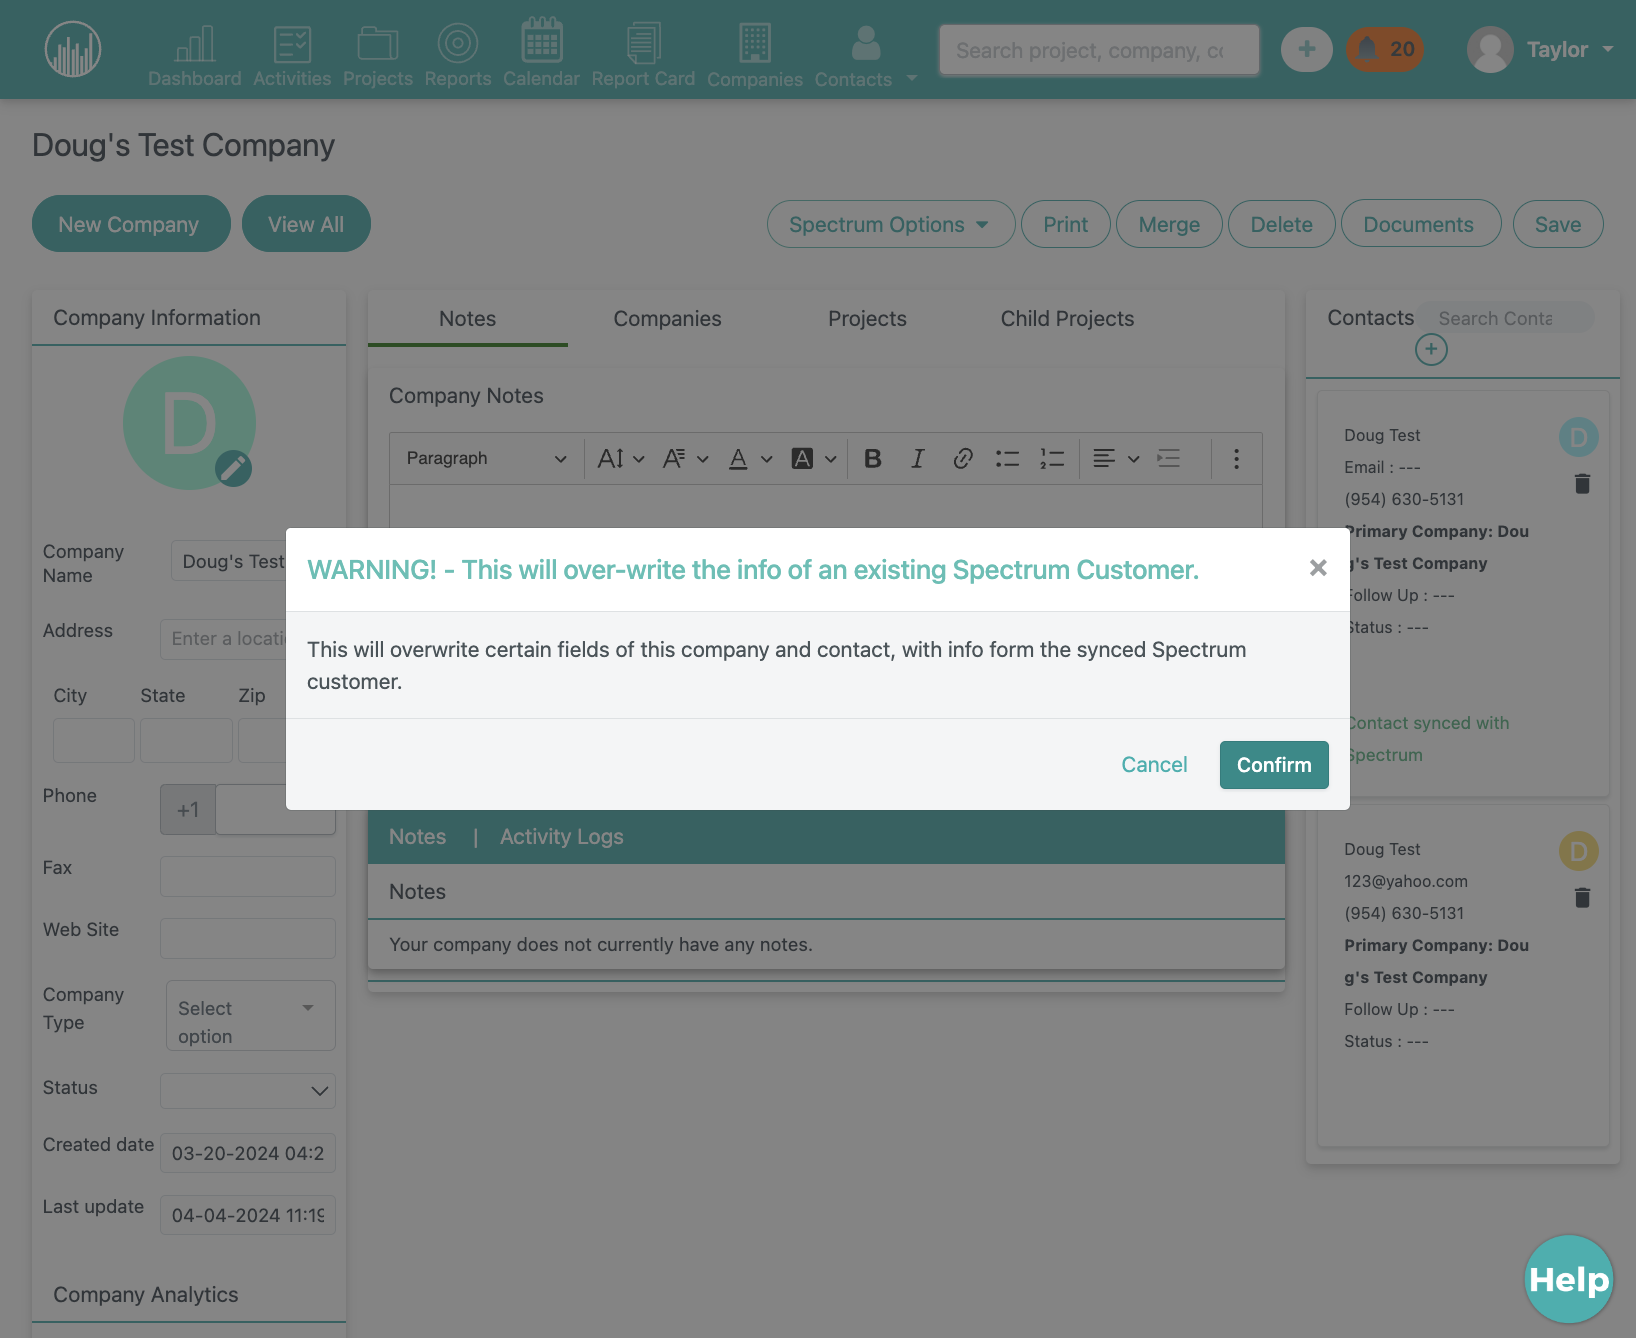
Task: Open Contacts in the top navigation
Action: pos(853,55)
